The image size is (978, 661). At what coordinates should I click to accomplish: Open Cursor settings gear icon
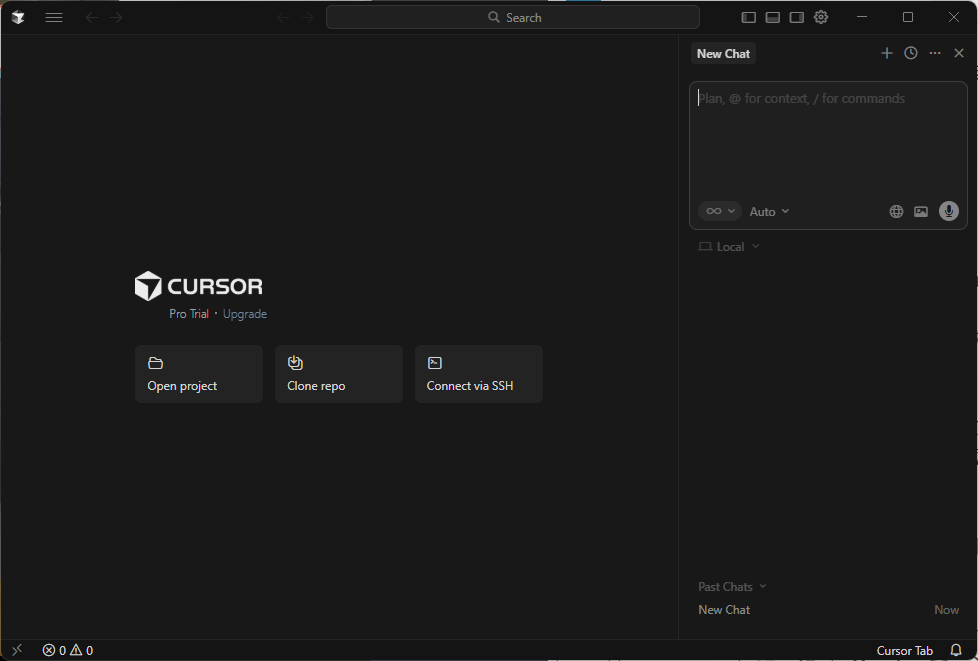821,17
